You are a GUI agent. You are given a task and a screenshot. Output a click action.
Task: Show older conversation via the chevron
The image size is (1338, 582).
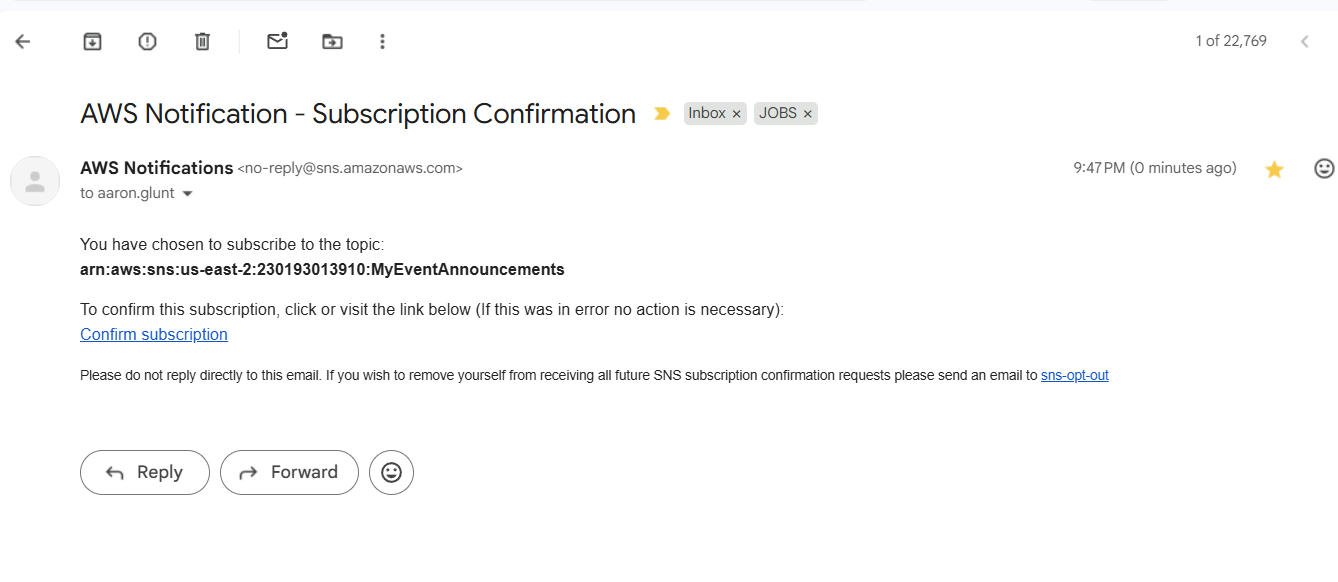click(1304, 41)
